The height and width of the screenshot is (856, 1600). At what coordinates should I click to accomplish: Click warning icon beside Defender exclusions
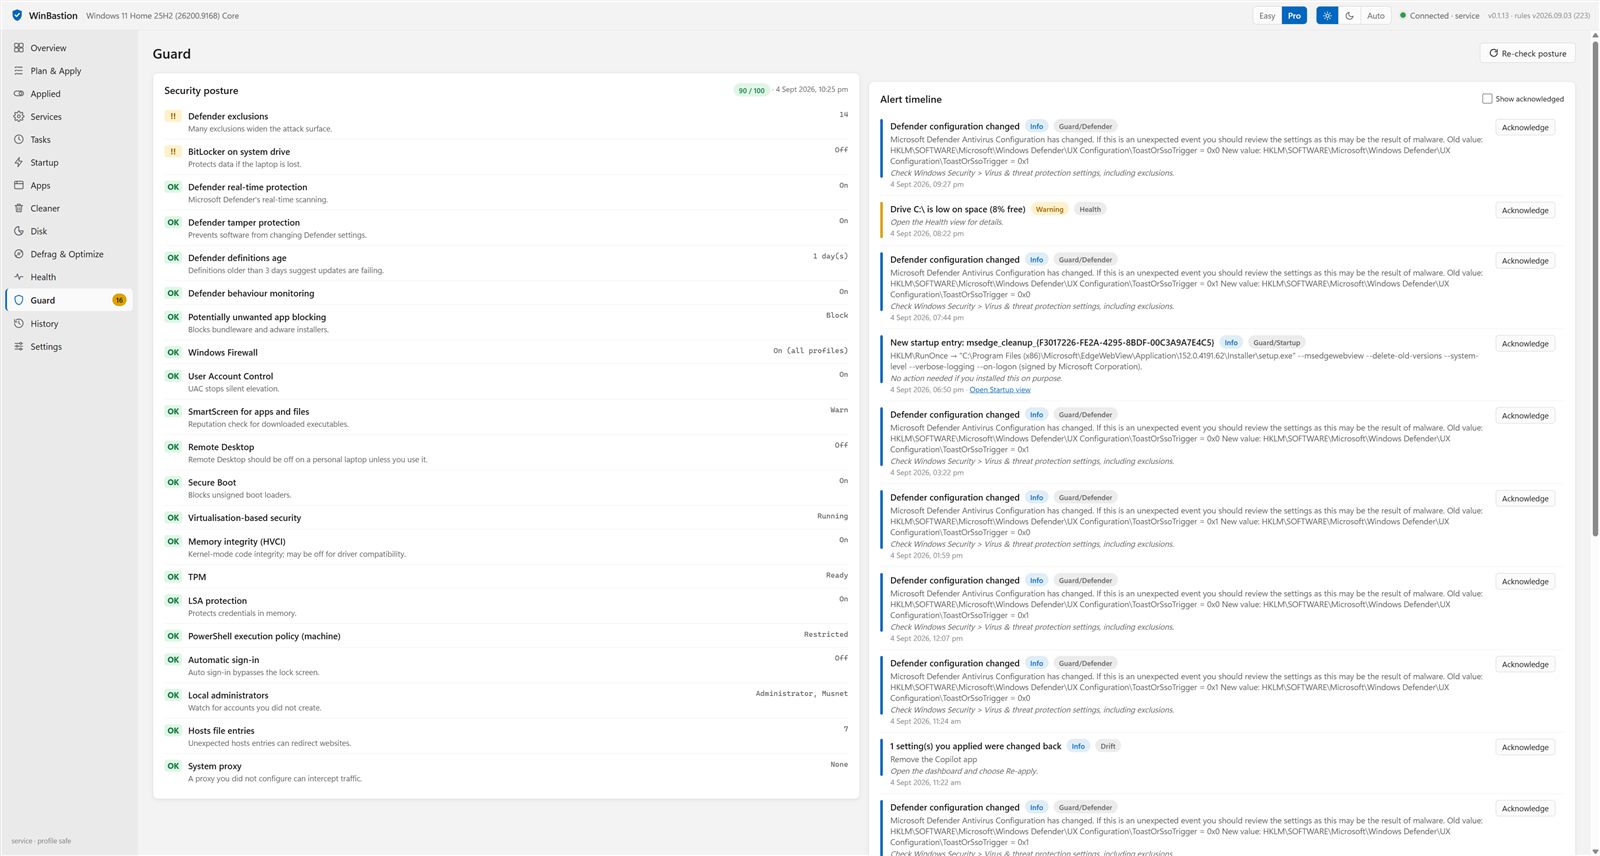173,116
